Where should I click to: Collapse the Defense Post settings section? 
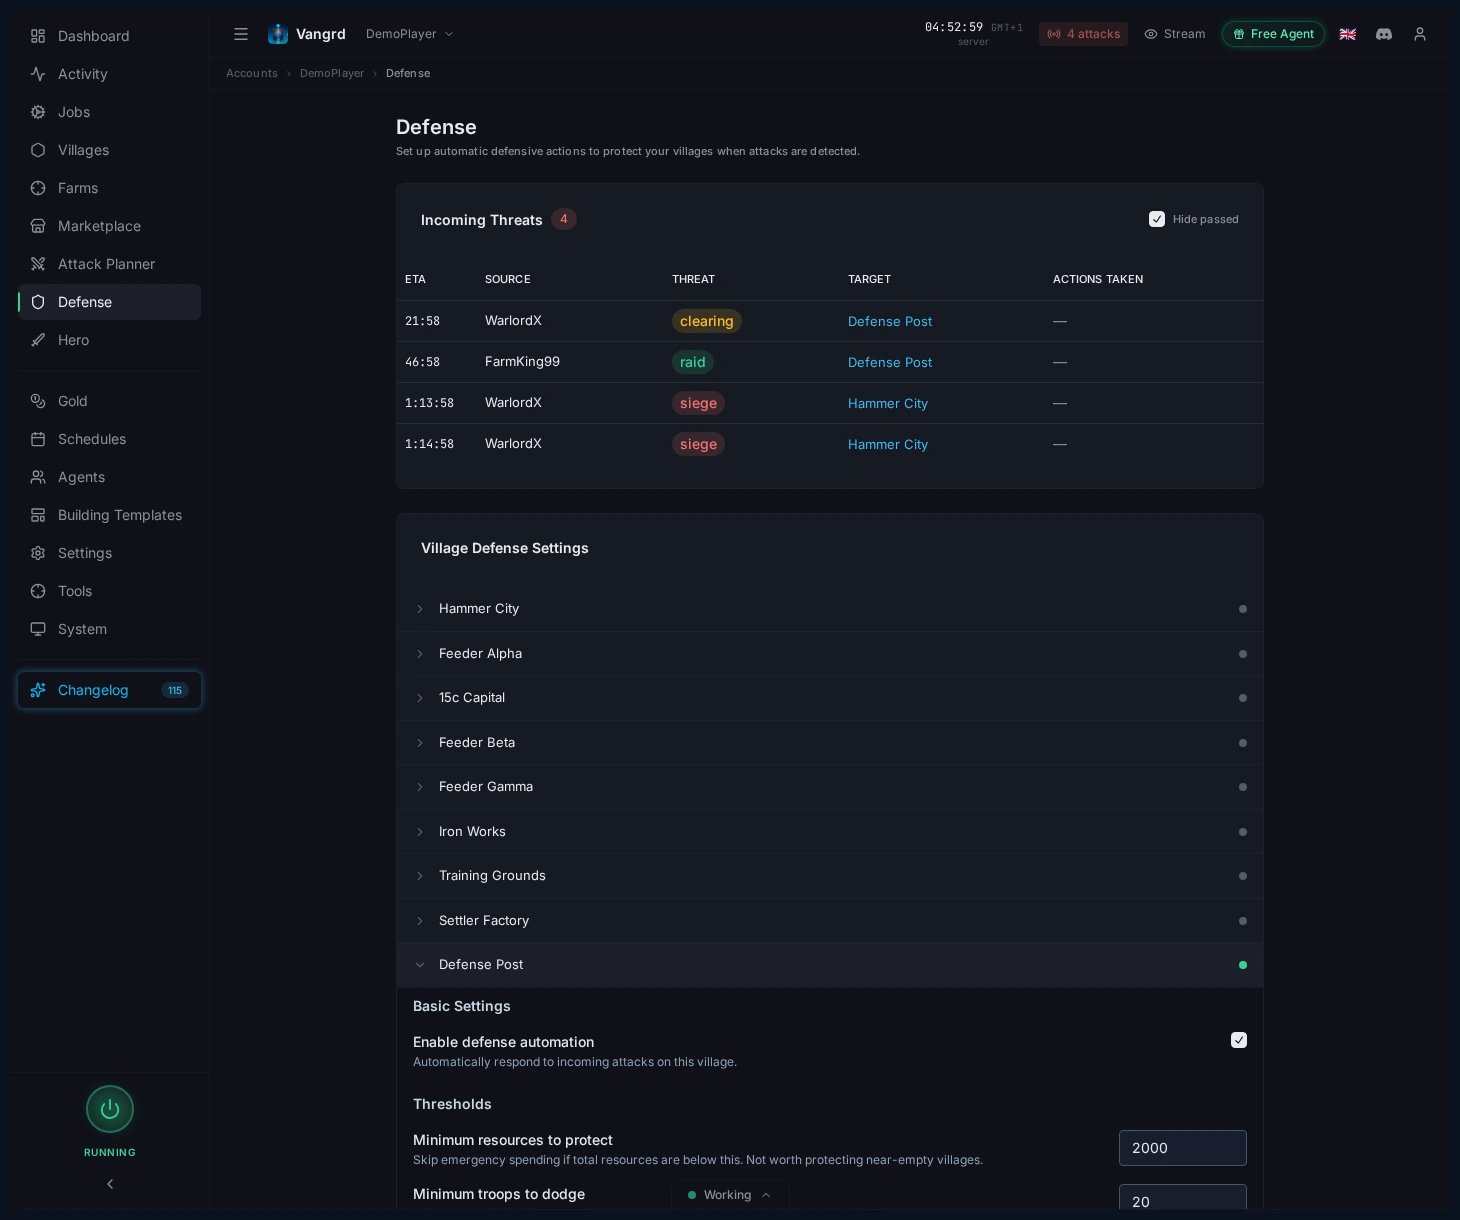click(420, 965)
